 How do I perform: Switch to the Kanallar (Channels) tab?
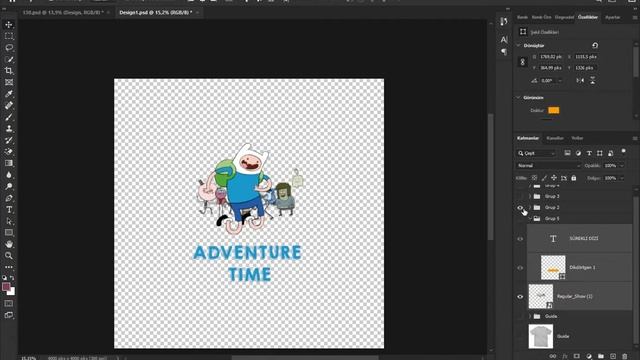point(555,138)
